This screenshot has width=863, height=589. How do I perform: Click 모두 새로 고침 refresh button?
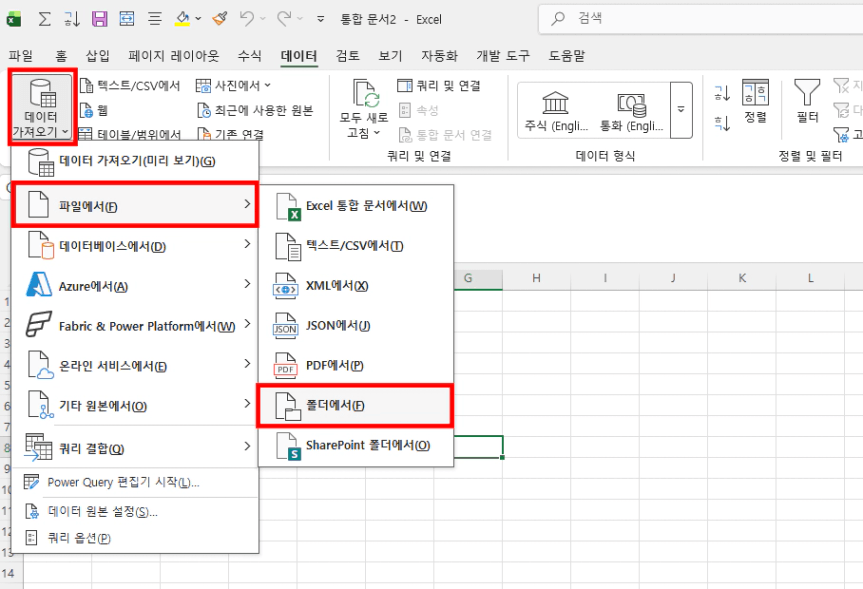pyautogui.click(x=363, y=111)
